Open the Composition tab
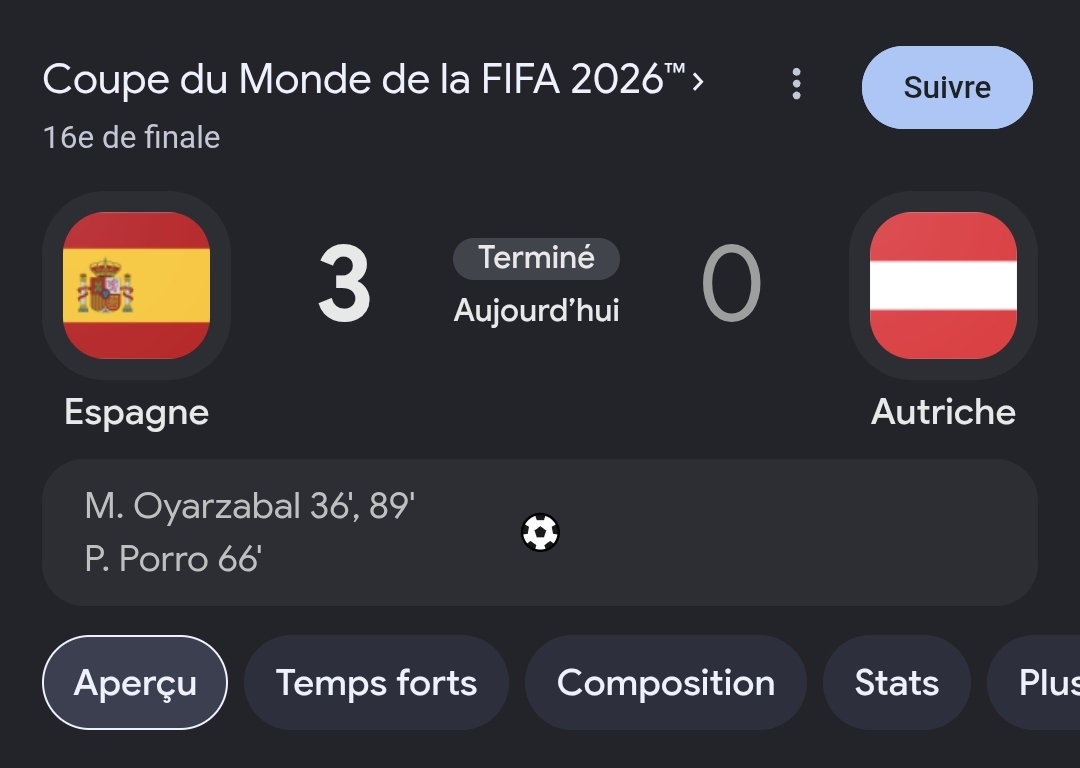Viewport: 1080px width, 768px height. tap(665, 683)
